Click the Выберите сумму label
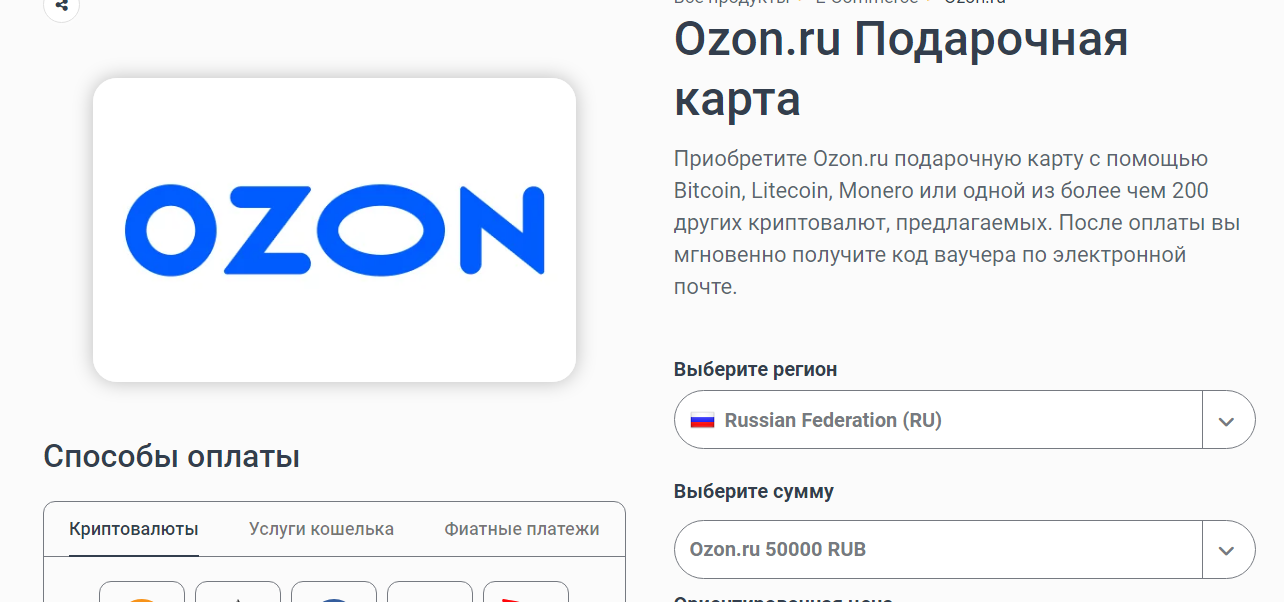Image resolution: width=1284 pixels, height=602 pixels. [753, 491]
